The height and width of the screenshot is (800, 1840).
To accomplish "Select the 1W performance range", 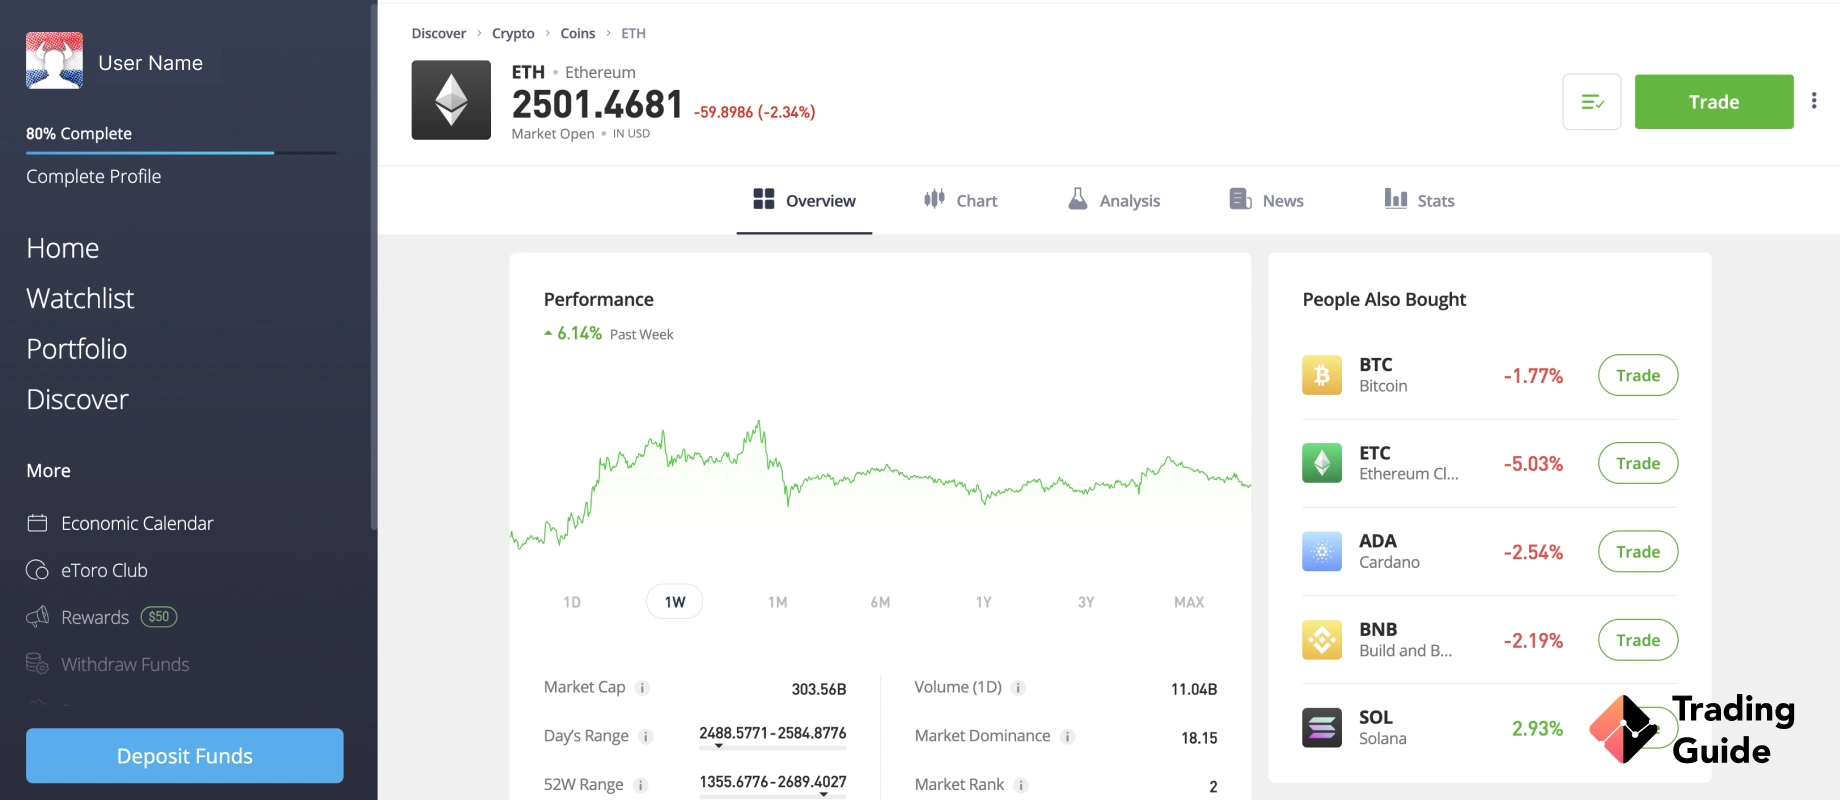I will click(675, 602).
